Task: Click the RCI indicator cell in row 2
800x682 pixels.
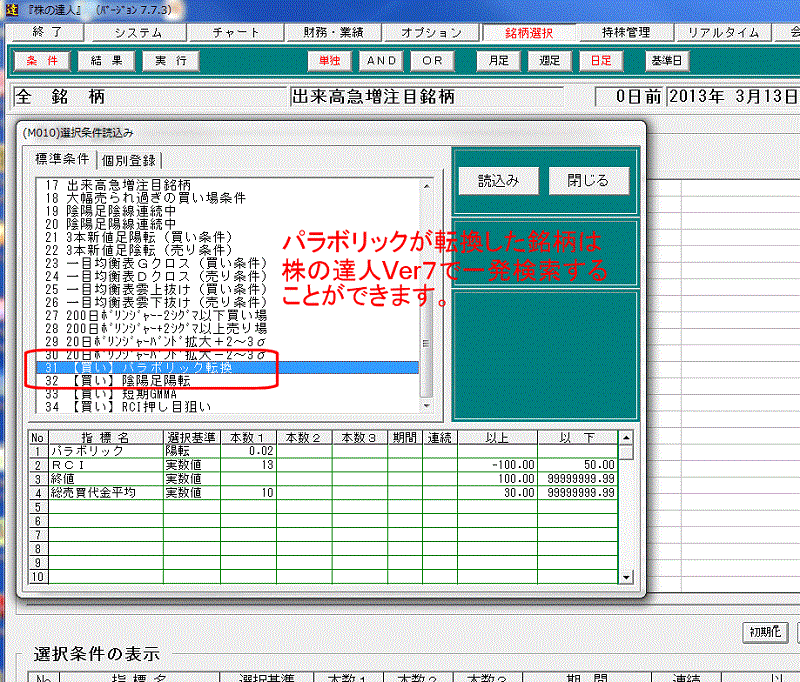Action: 106,465
